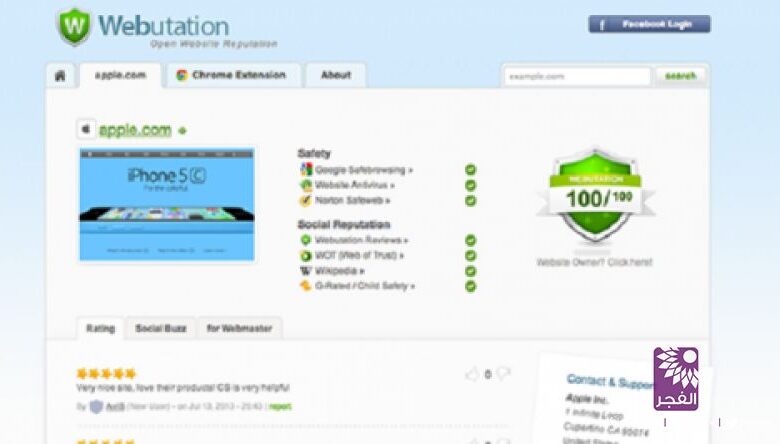The image size is (780, 444).
Task: Click the example.com search input field
Action: point(577,76)
